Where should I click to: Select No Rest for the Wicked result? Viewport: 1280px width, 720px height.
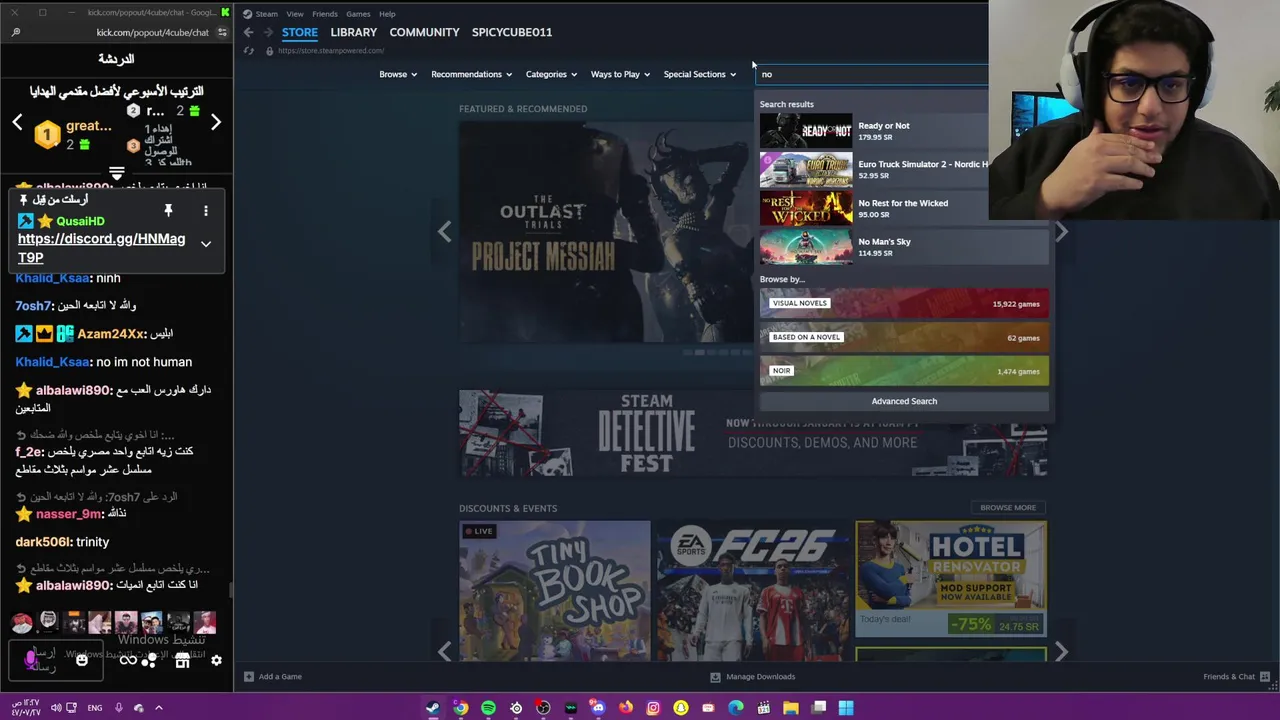(904, 208)
